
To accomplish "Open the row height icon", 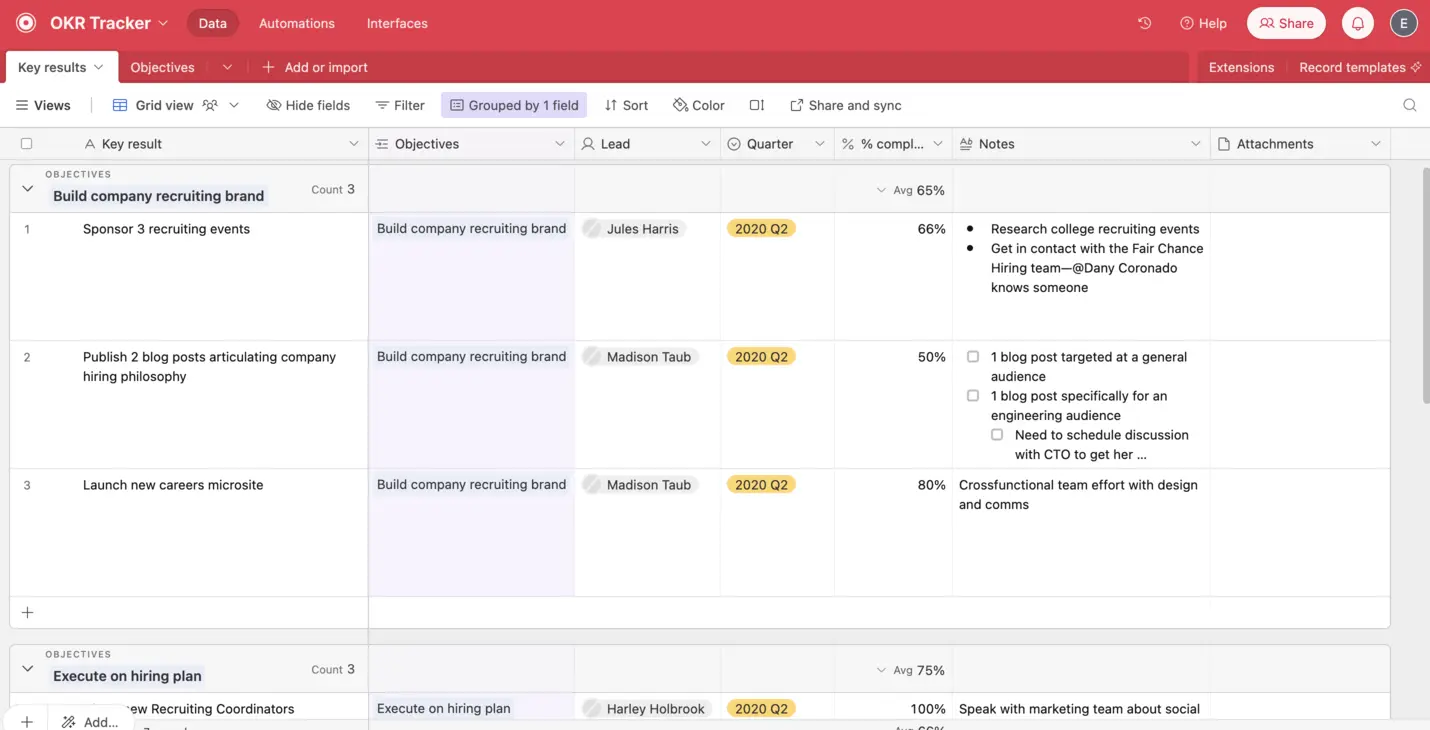I will [x=757, y=105].
